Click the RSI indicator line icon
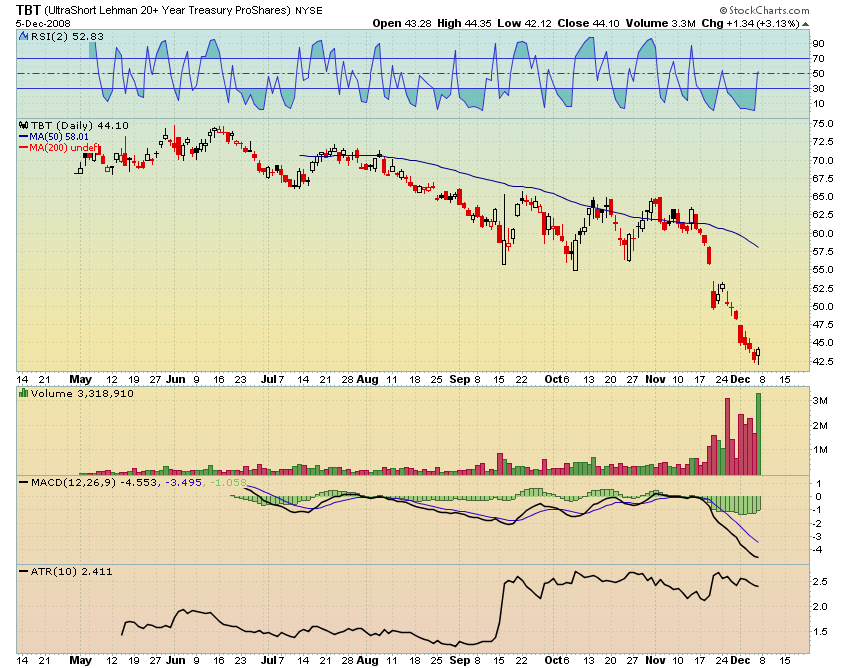 coord(23,36)
